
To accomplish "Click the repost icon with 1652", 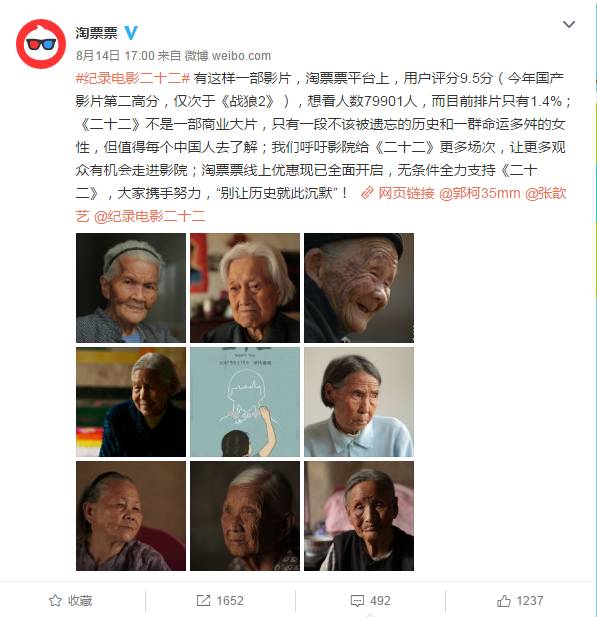I will (x=203, y=600).
